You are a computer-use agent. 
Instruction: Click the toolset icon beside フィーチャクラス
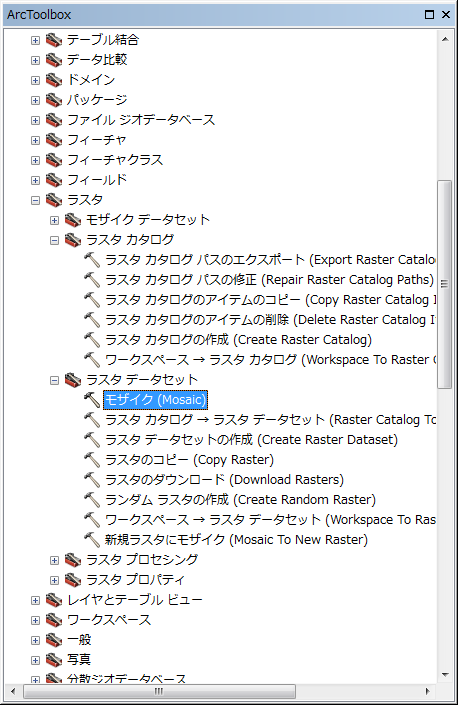tap(54, 160)
